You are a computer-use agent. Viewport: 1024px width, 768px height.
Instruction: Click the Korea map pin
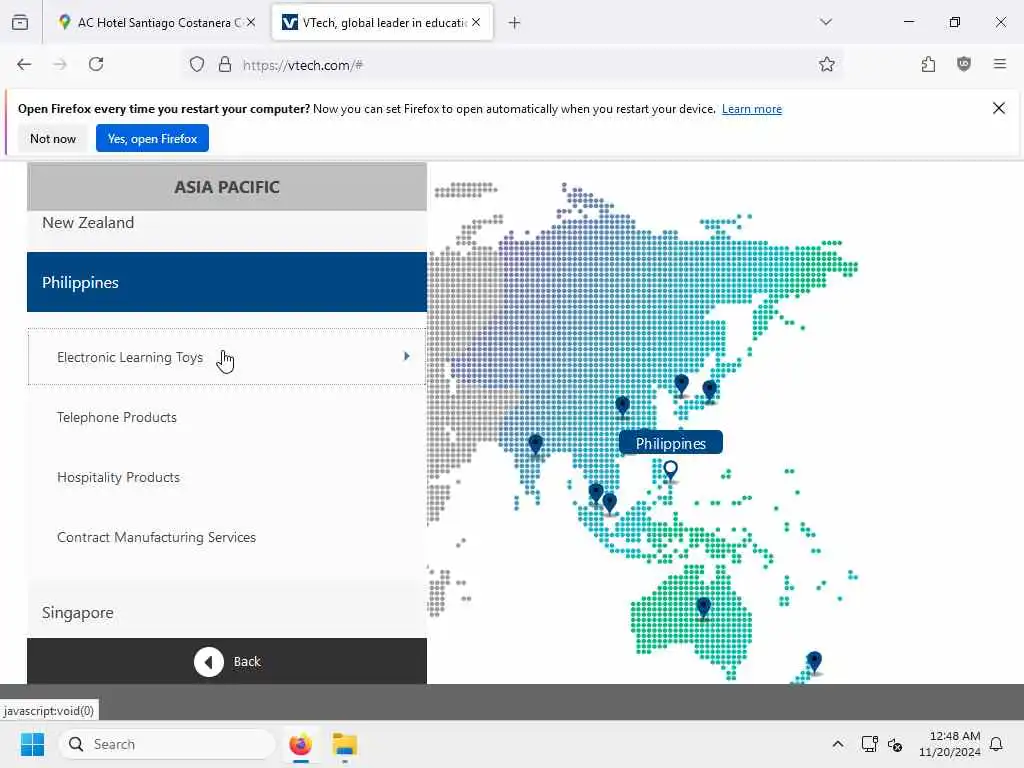click(x=681, y=384)
